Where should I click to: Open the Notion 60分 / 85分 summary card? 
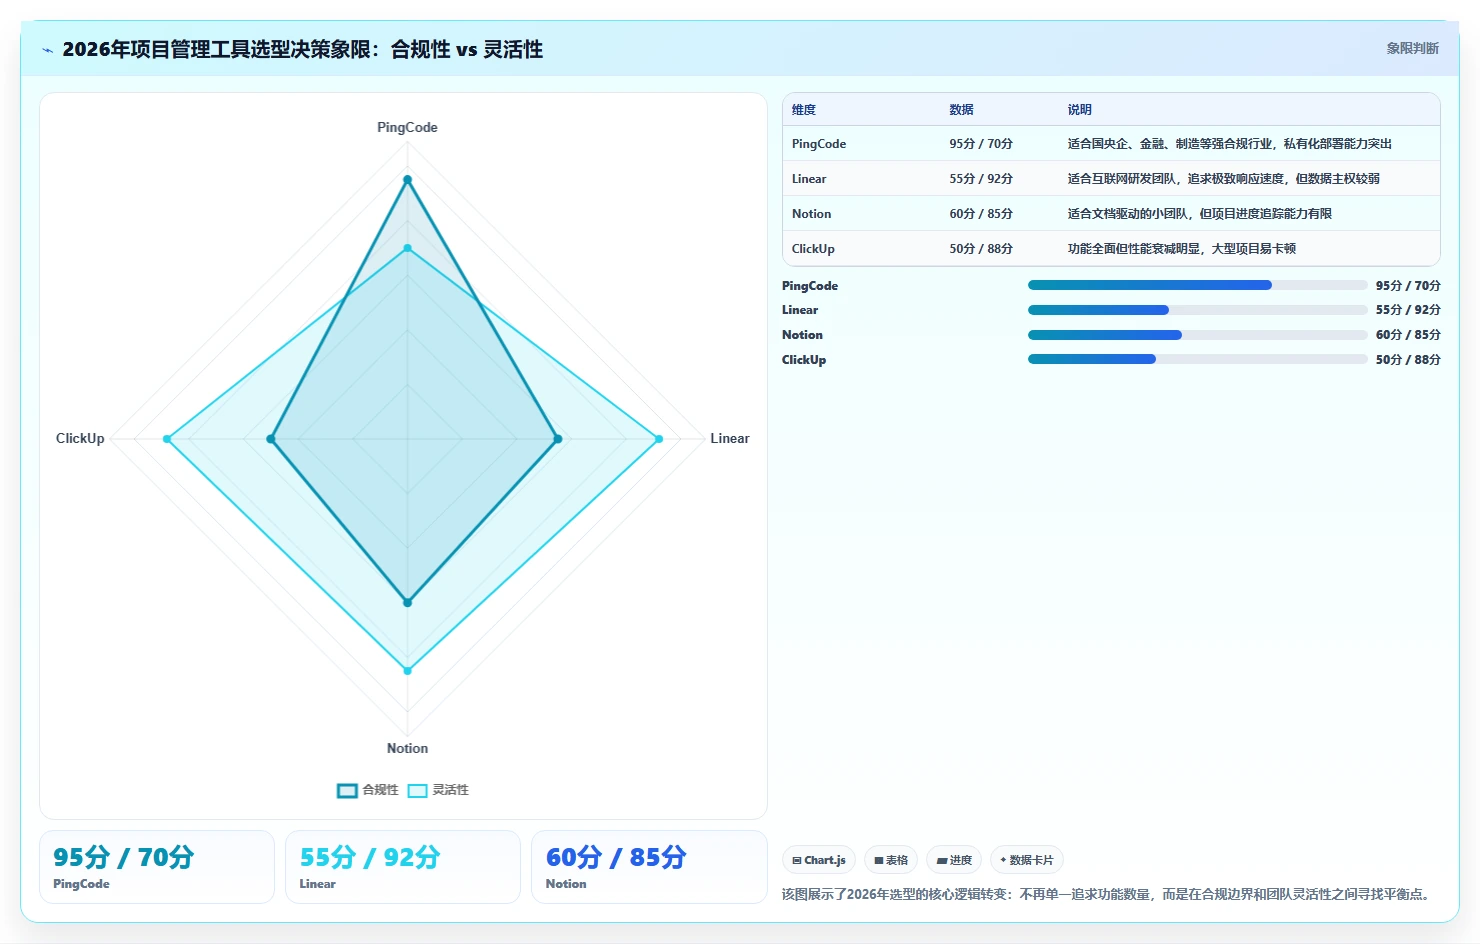(x=649, y=867)
